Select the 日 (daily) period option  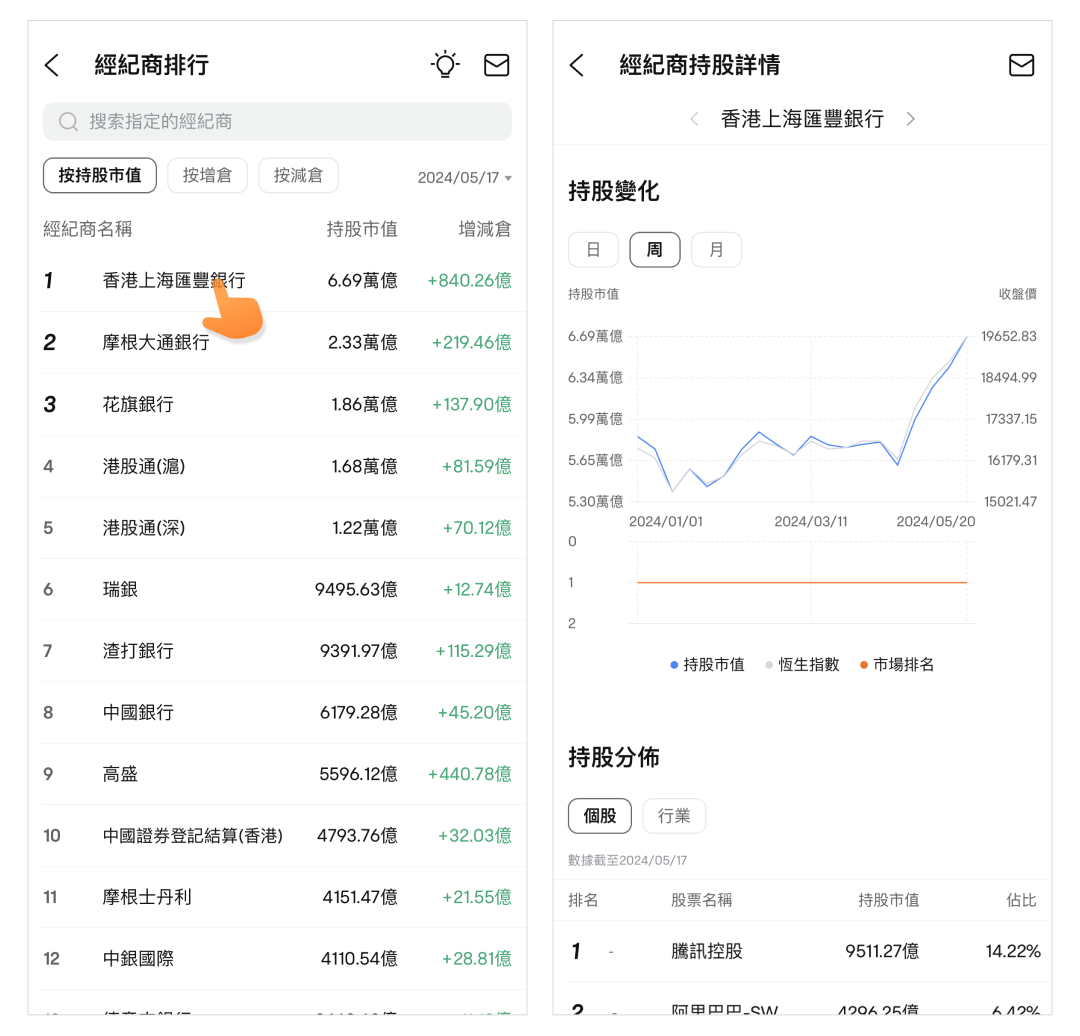[x=593, y=250]
